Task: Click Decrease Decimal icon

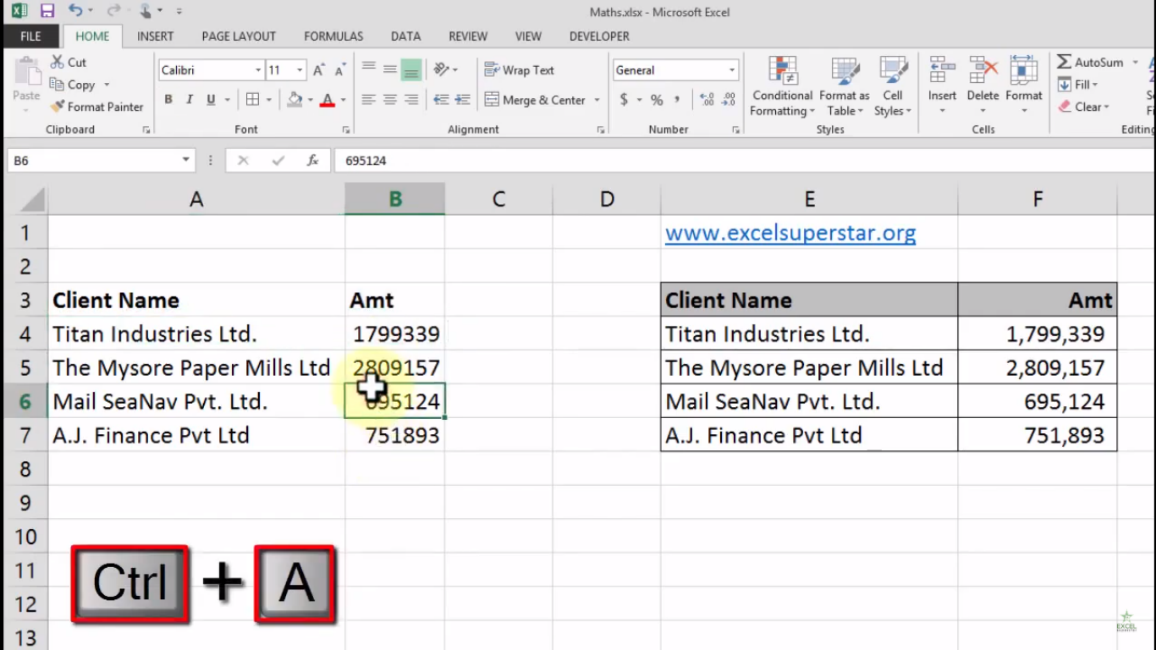Action: tap(729, 99)
